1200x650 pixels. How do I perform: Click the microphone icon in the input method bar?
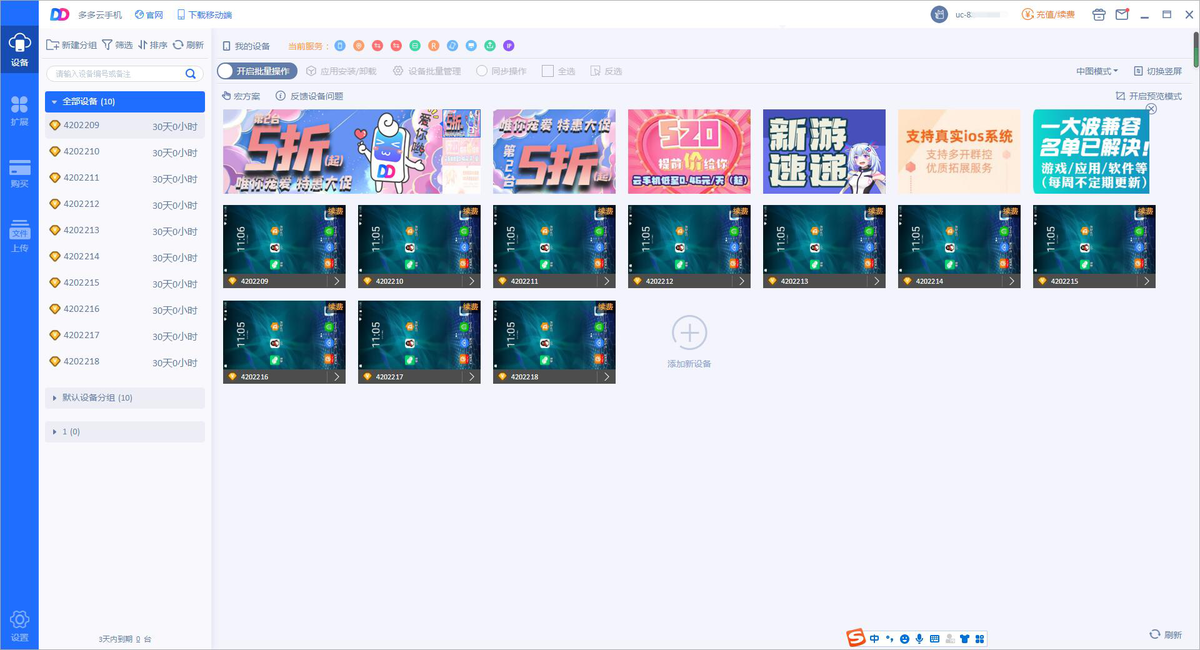tap(919, 638)
